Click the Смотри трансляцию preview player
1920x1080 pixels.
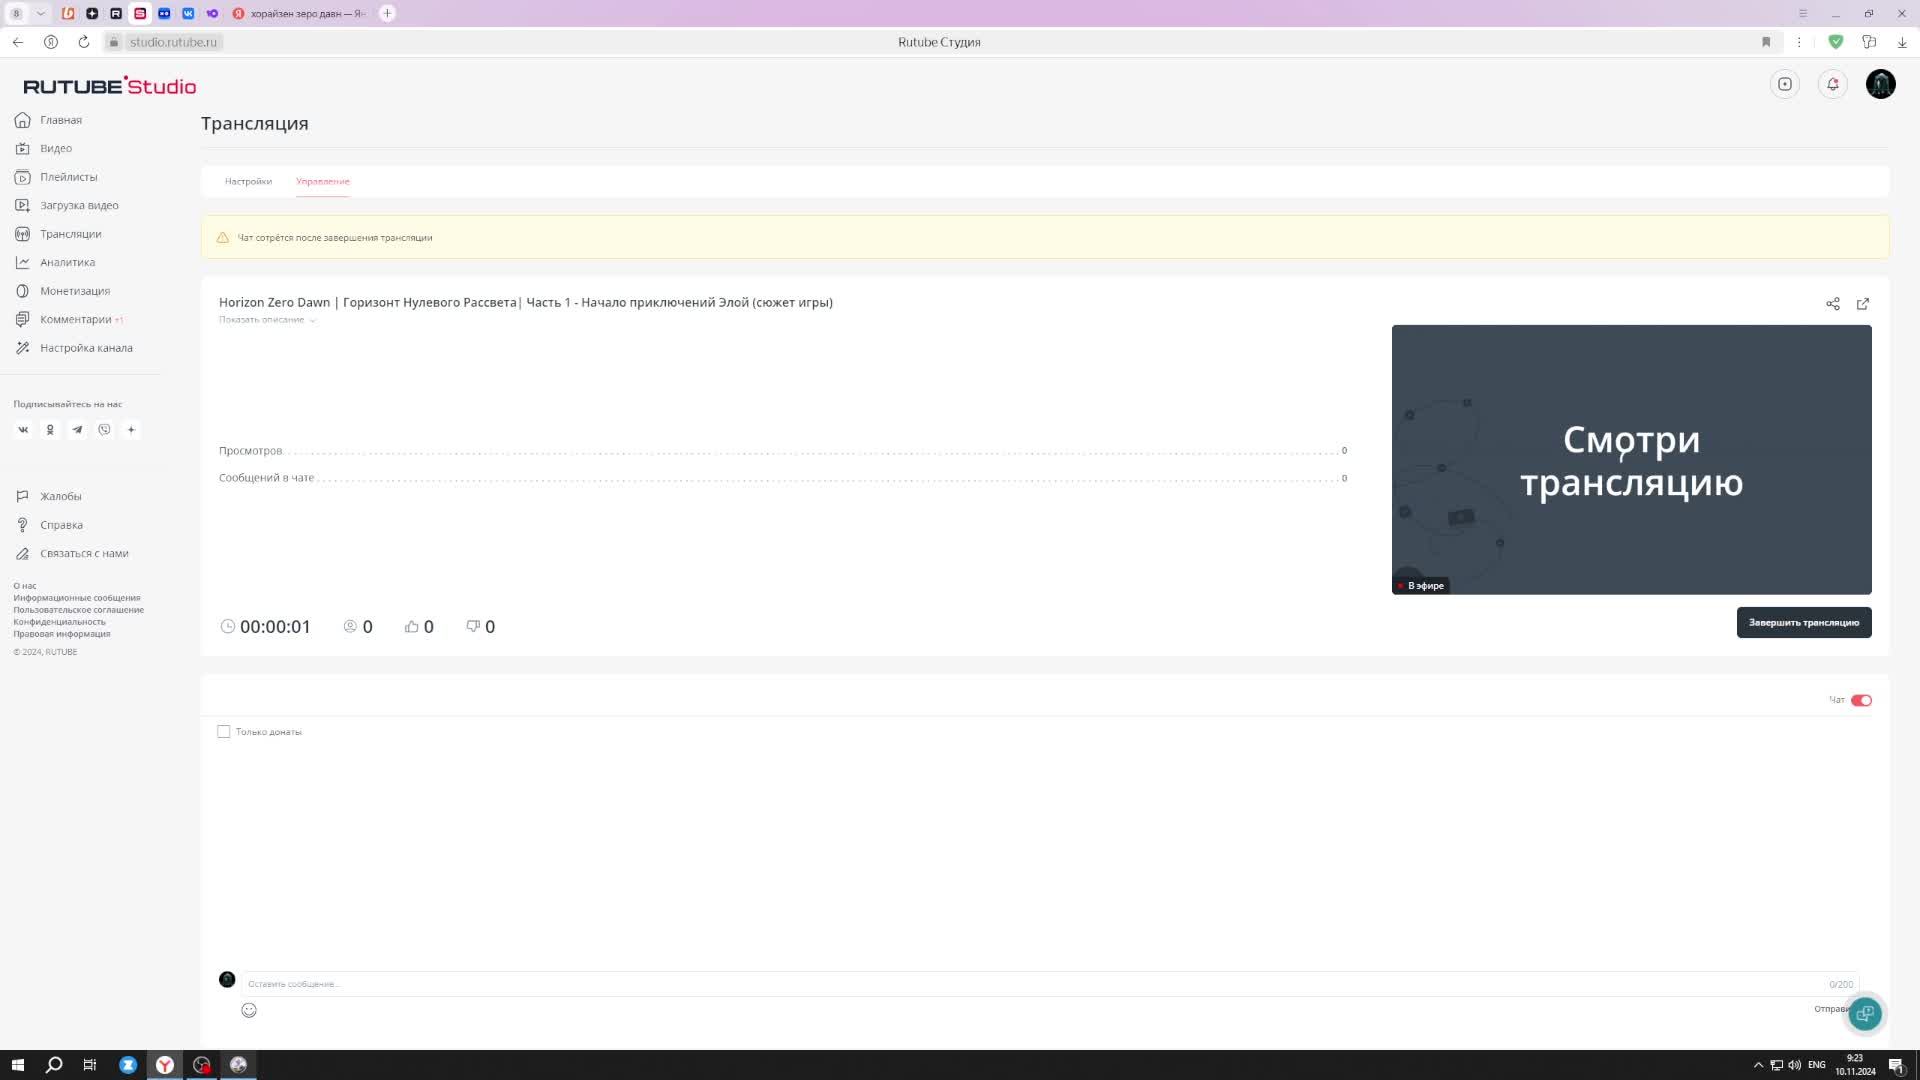1631,460
